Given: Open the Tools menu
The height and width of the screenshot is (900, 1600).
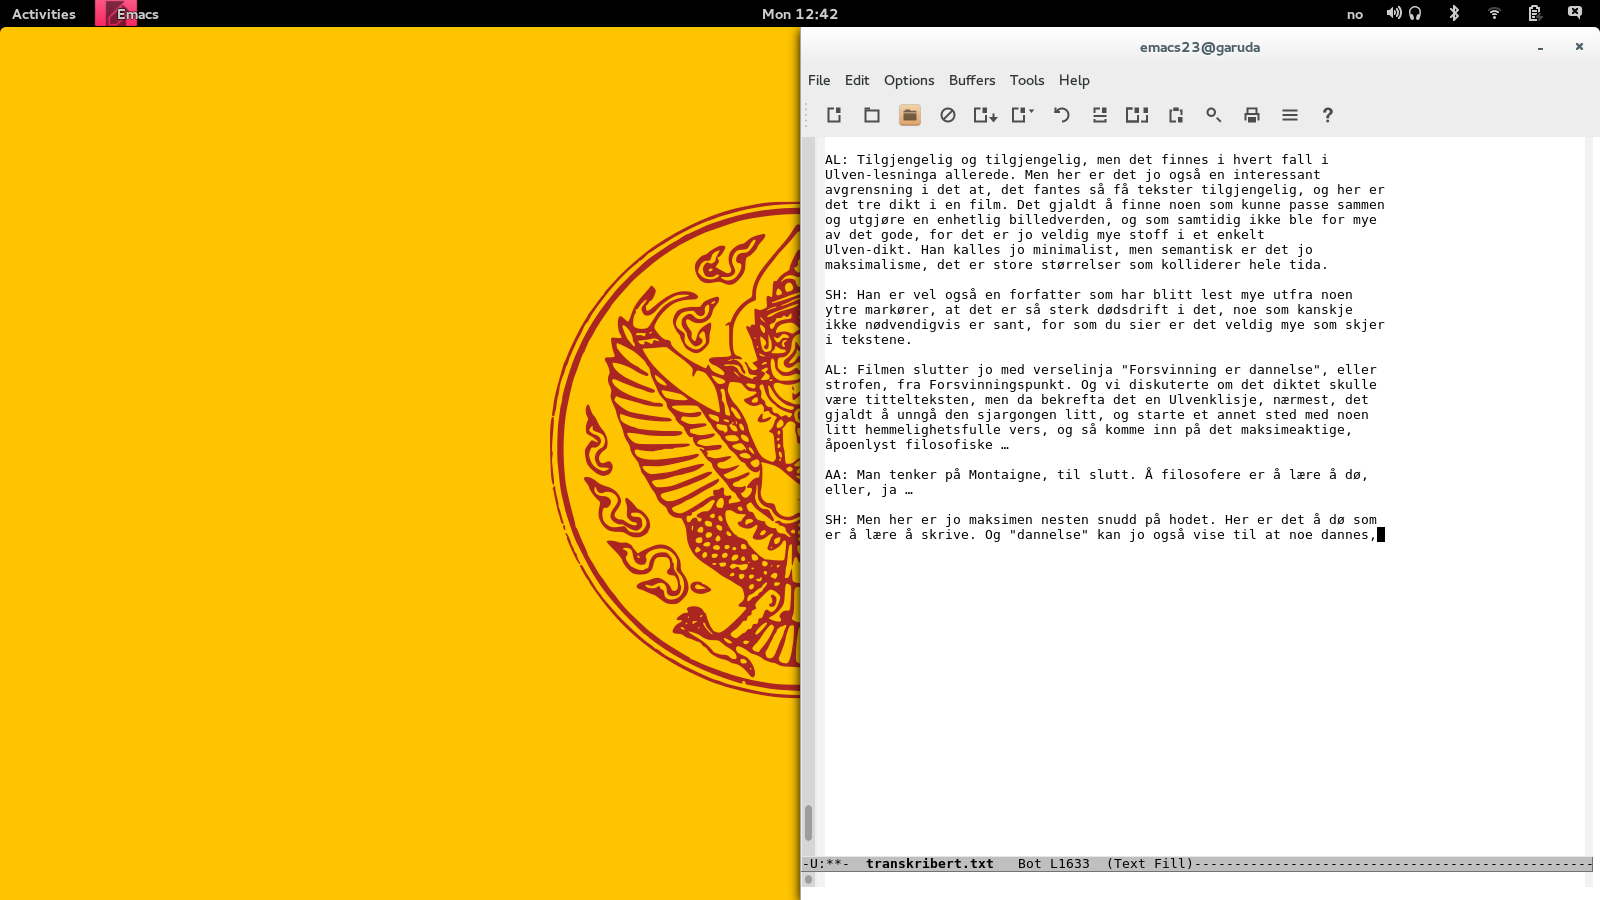Looking at the screenshot, I should (x=1027, y=80).
